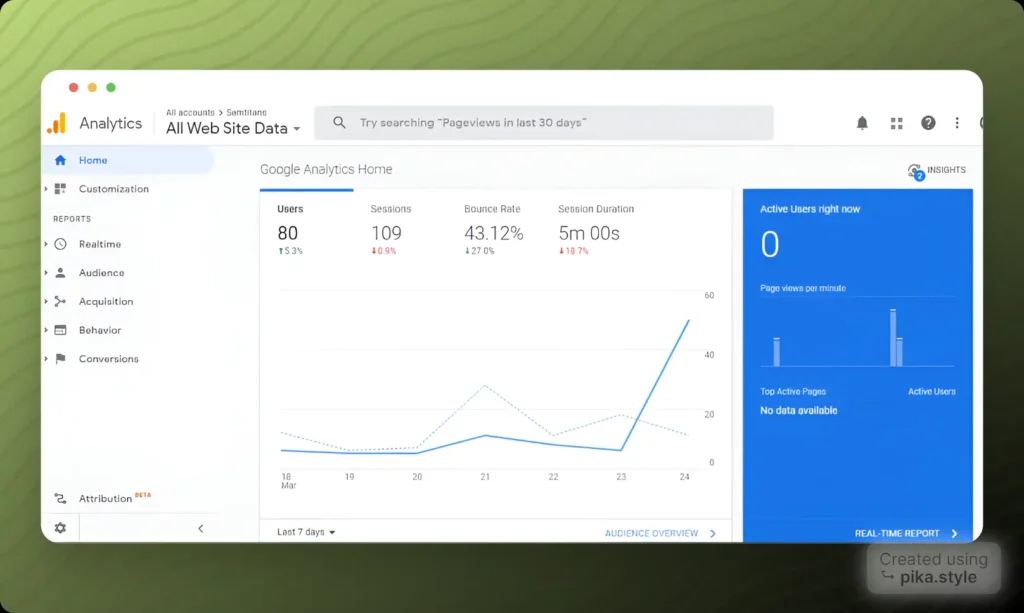Select the Home menu item

pyautogui.click(x=128, y=160)
